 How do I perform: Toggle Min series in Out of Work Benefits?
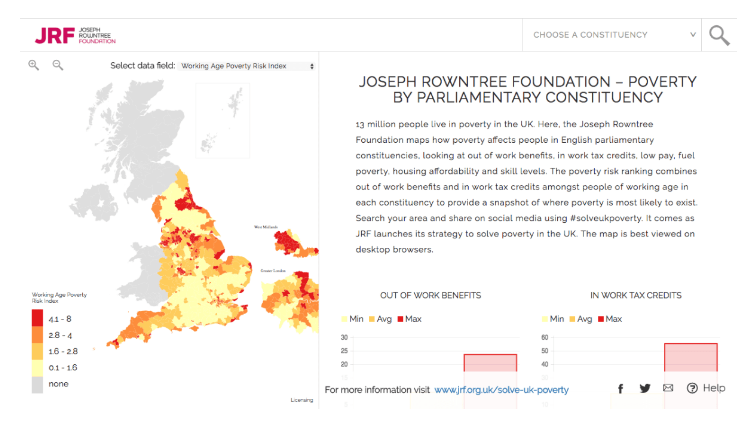[x=353, y=319]
